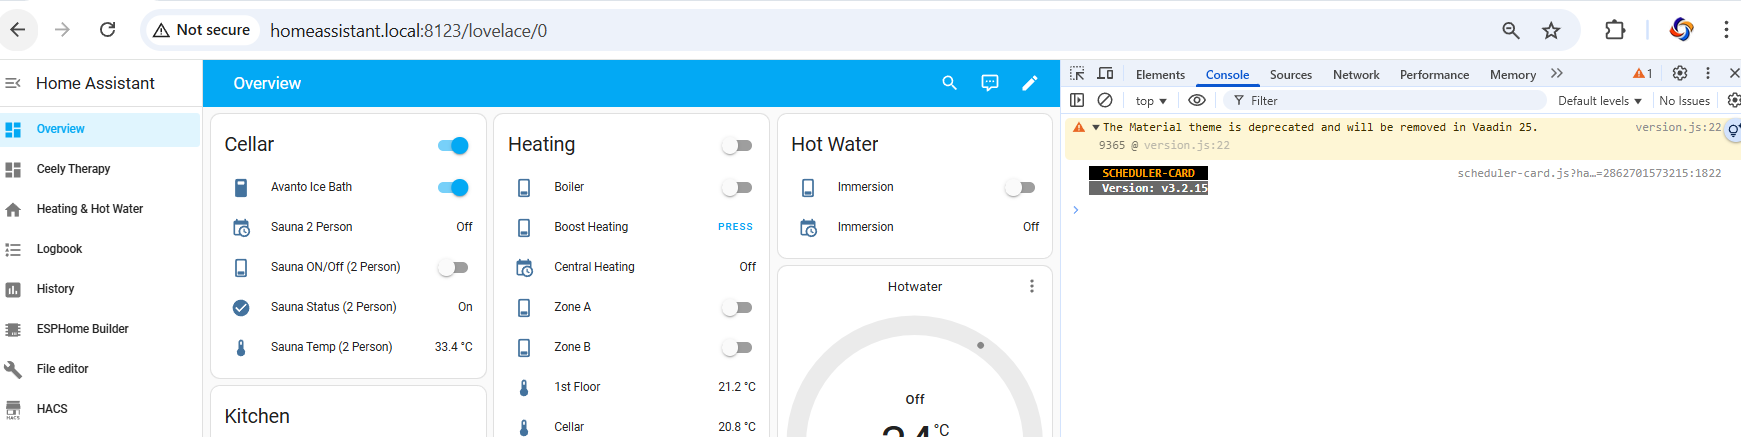Open the Default levels dropdown
The height and width of the screenshot is (437, 1741).
pyautogui.click(x=1600, y=101)
